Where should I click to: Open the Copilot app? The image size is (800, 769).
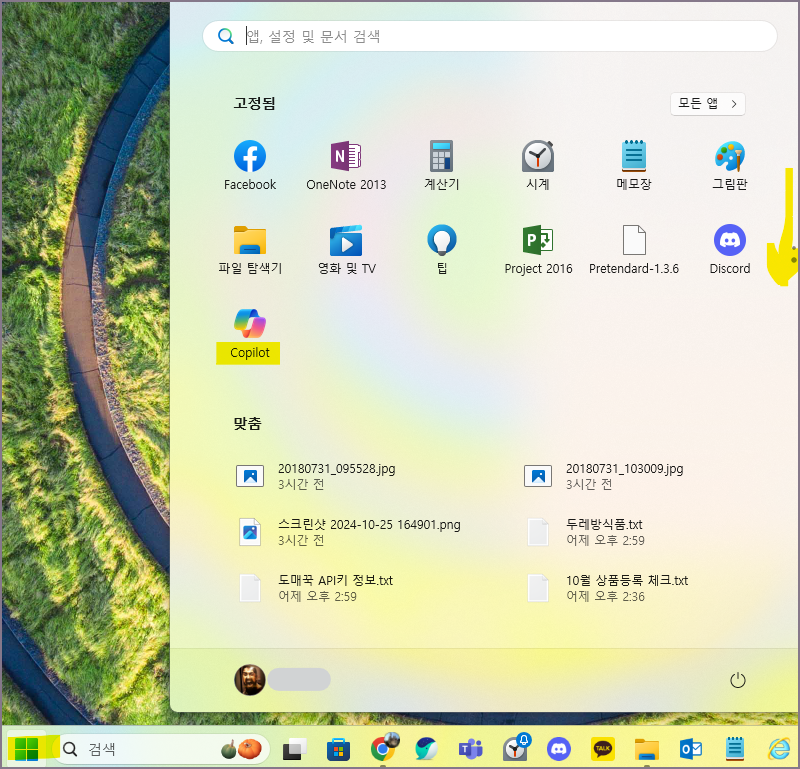coord(249,334)
